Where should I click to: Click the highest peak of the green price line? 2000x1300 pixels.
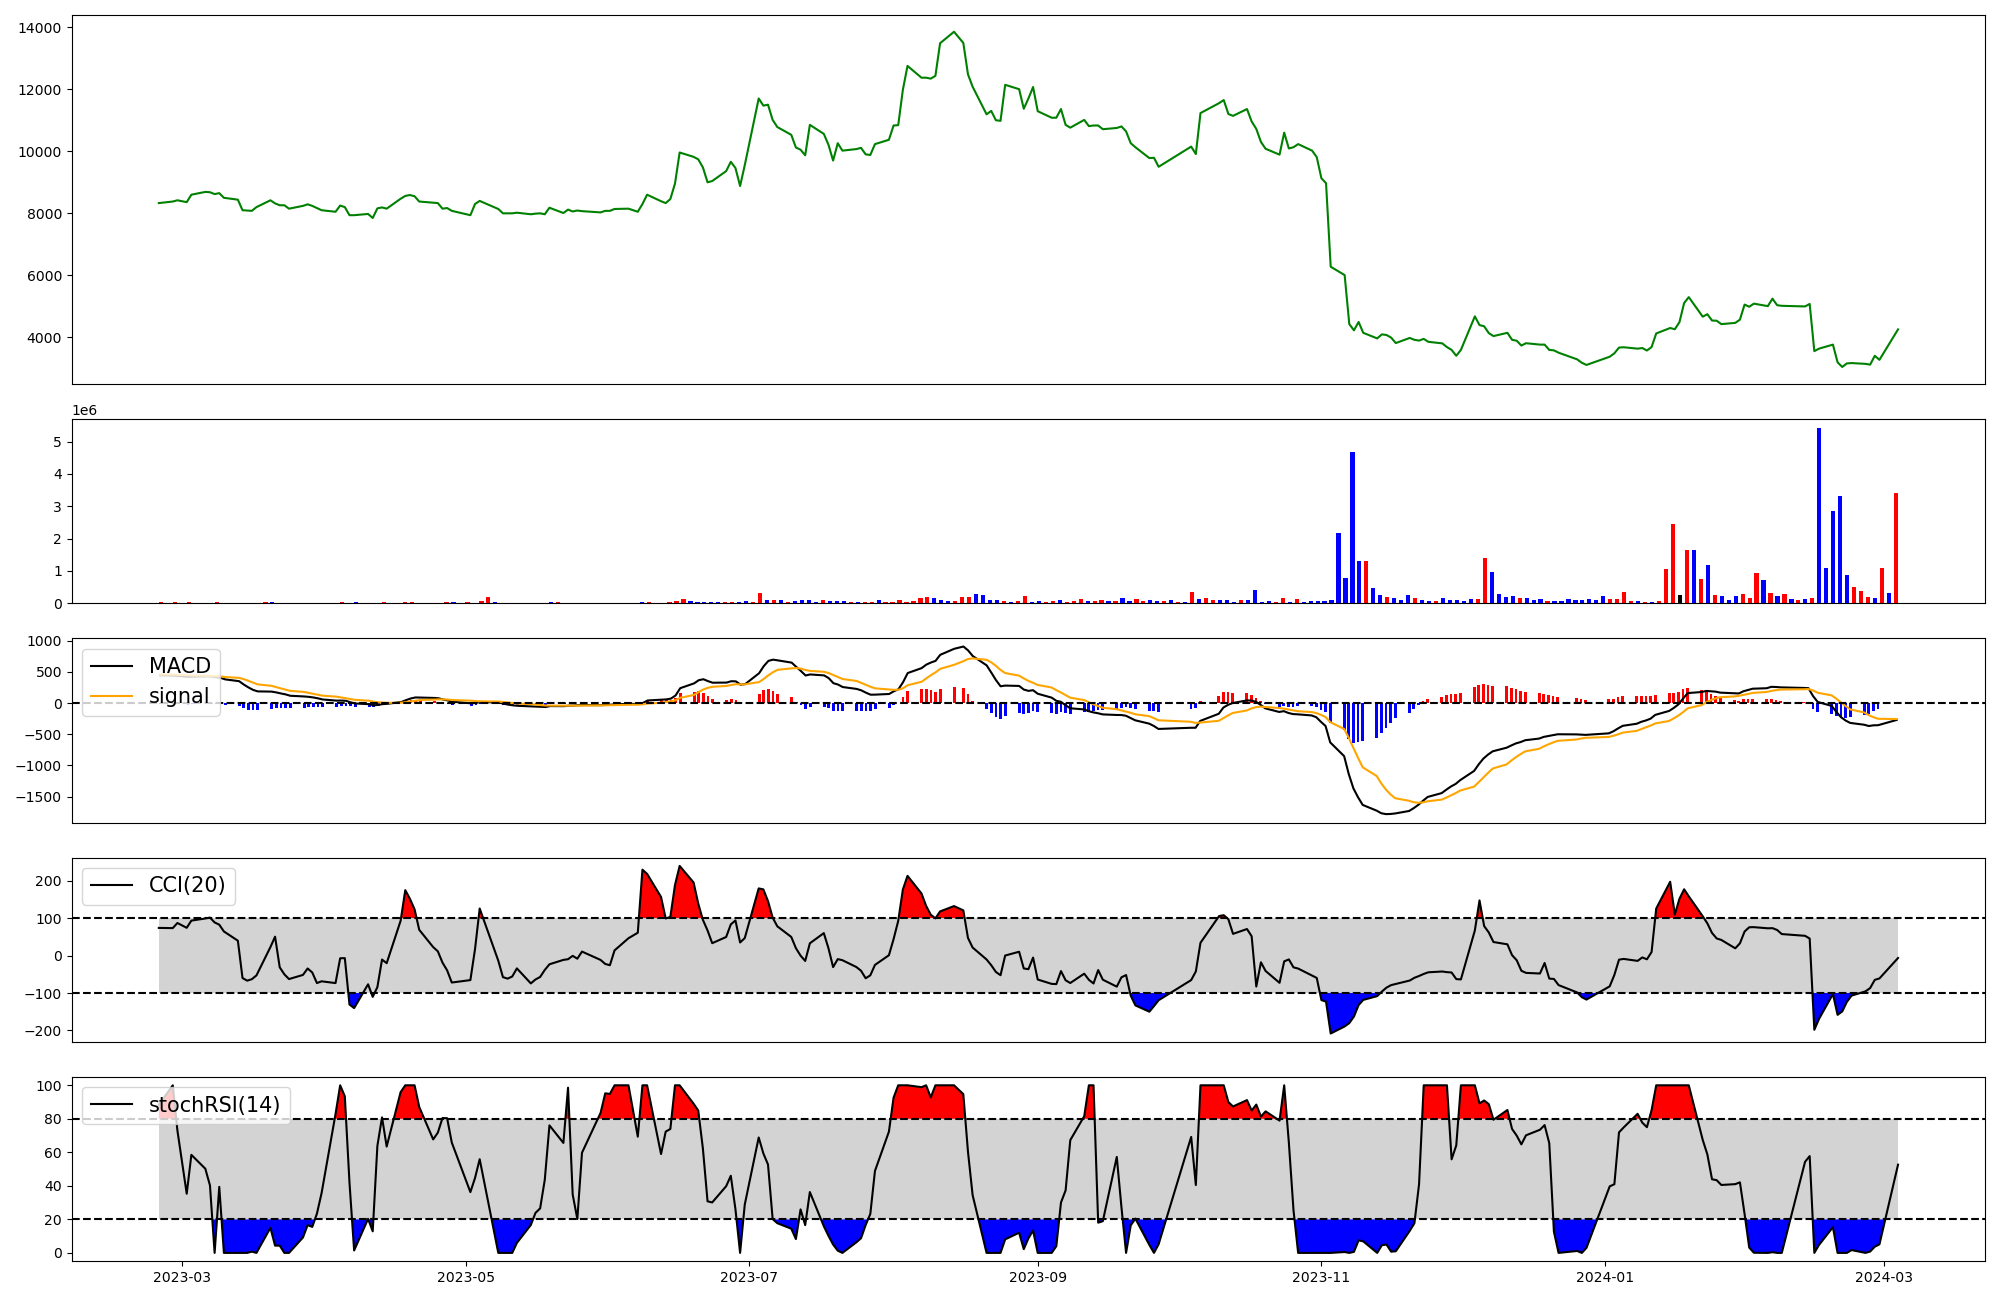pyautogui.click(x=954, y=33)
